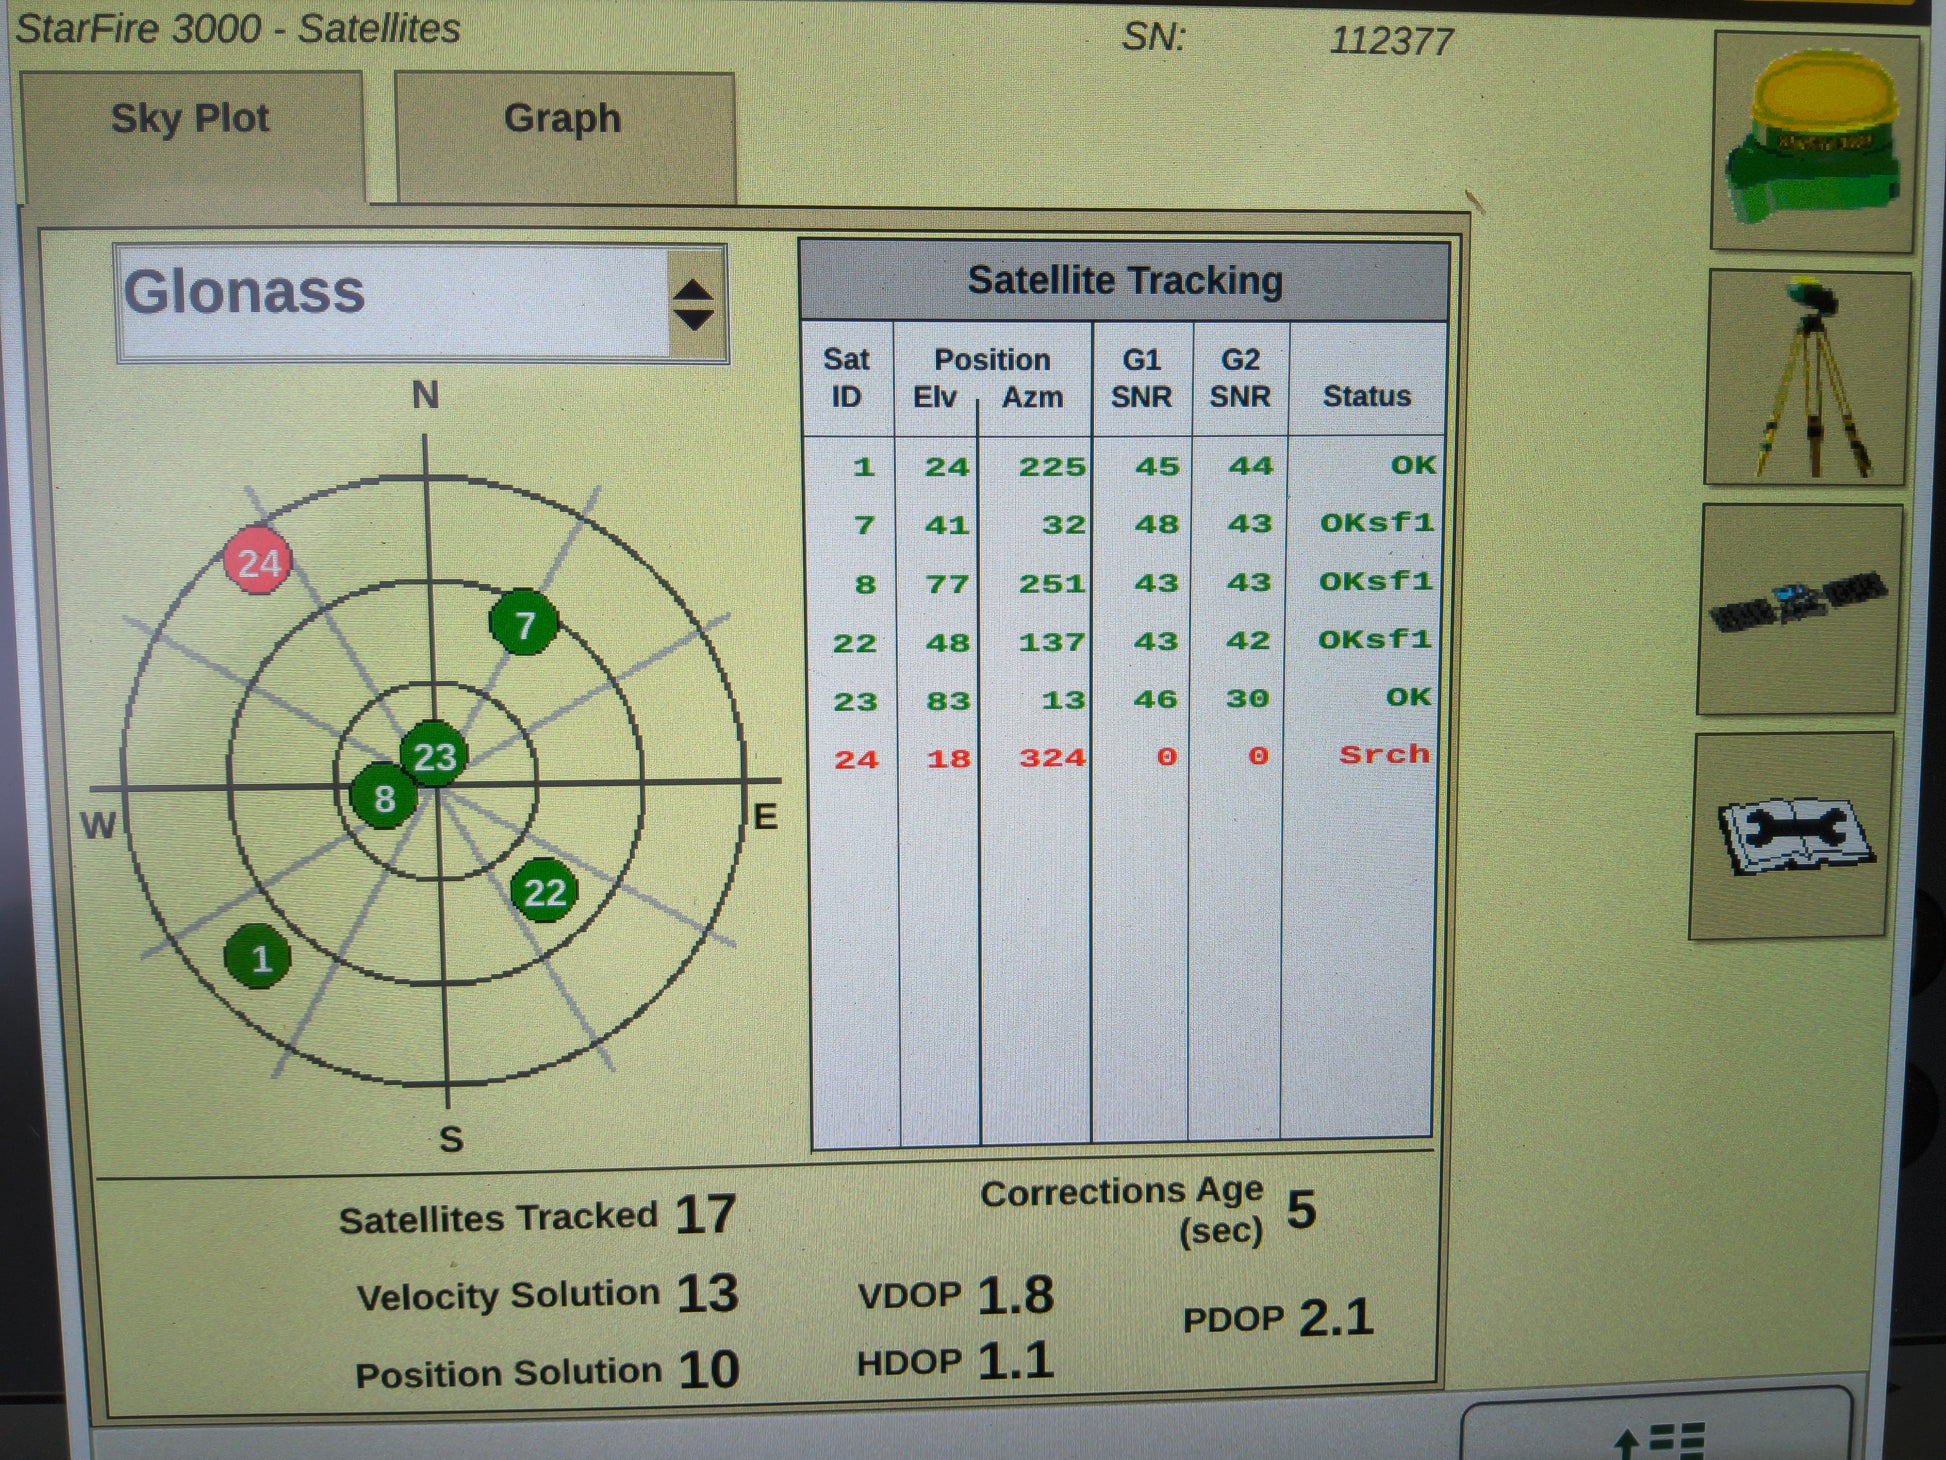The width and height of the screenshot is (1946, 1460).
Task: Click the Elv column header
Action: [935, 397]
